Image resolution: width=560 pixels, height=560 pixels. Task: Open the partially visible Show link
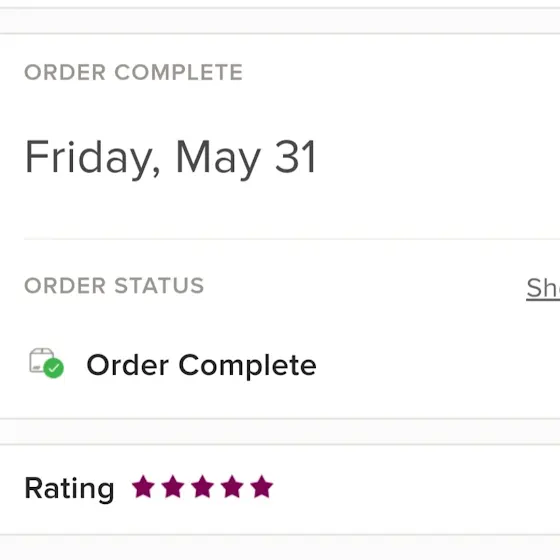click(543, 289)
